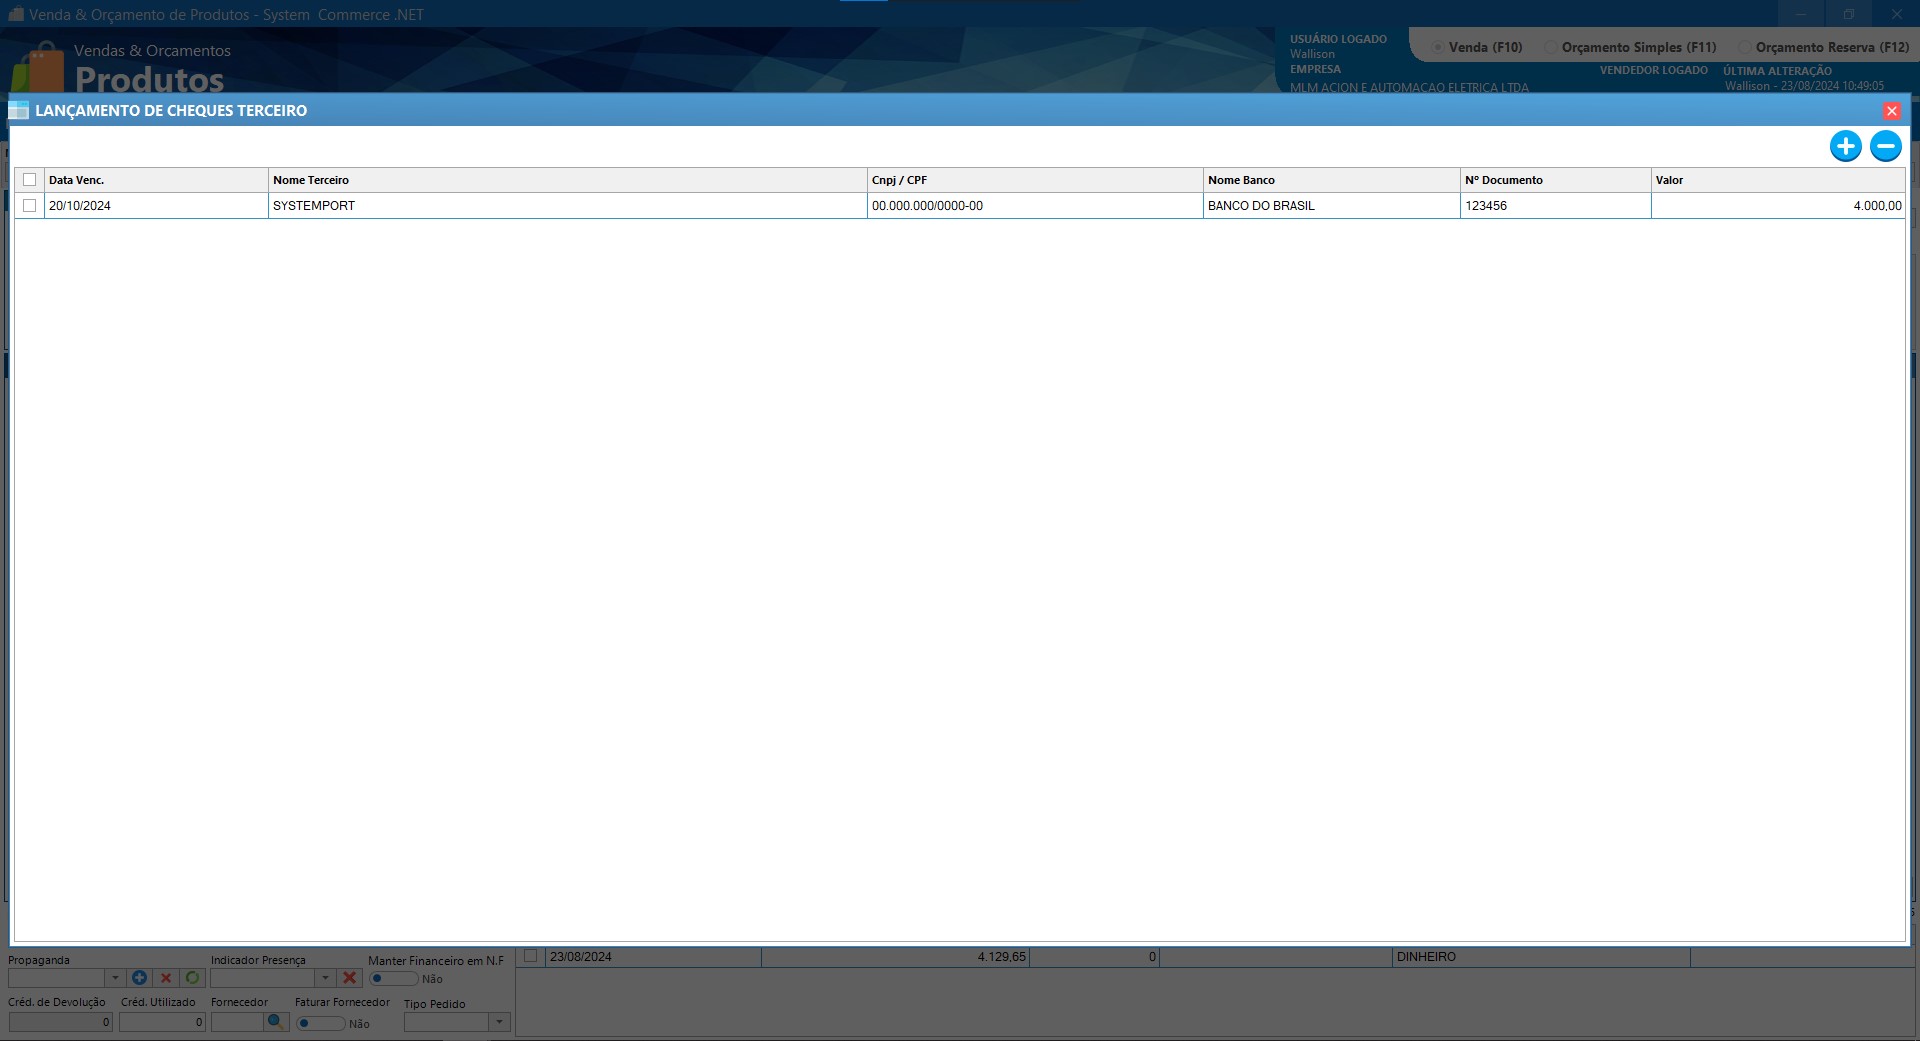Check the 20/10/2024 cheque row checkbox
The width and height of the screenshot is (1920, 1041).
(30, 206)
